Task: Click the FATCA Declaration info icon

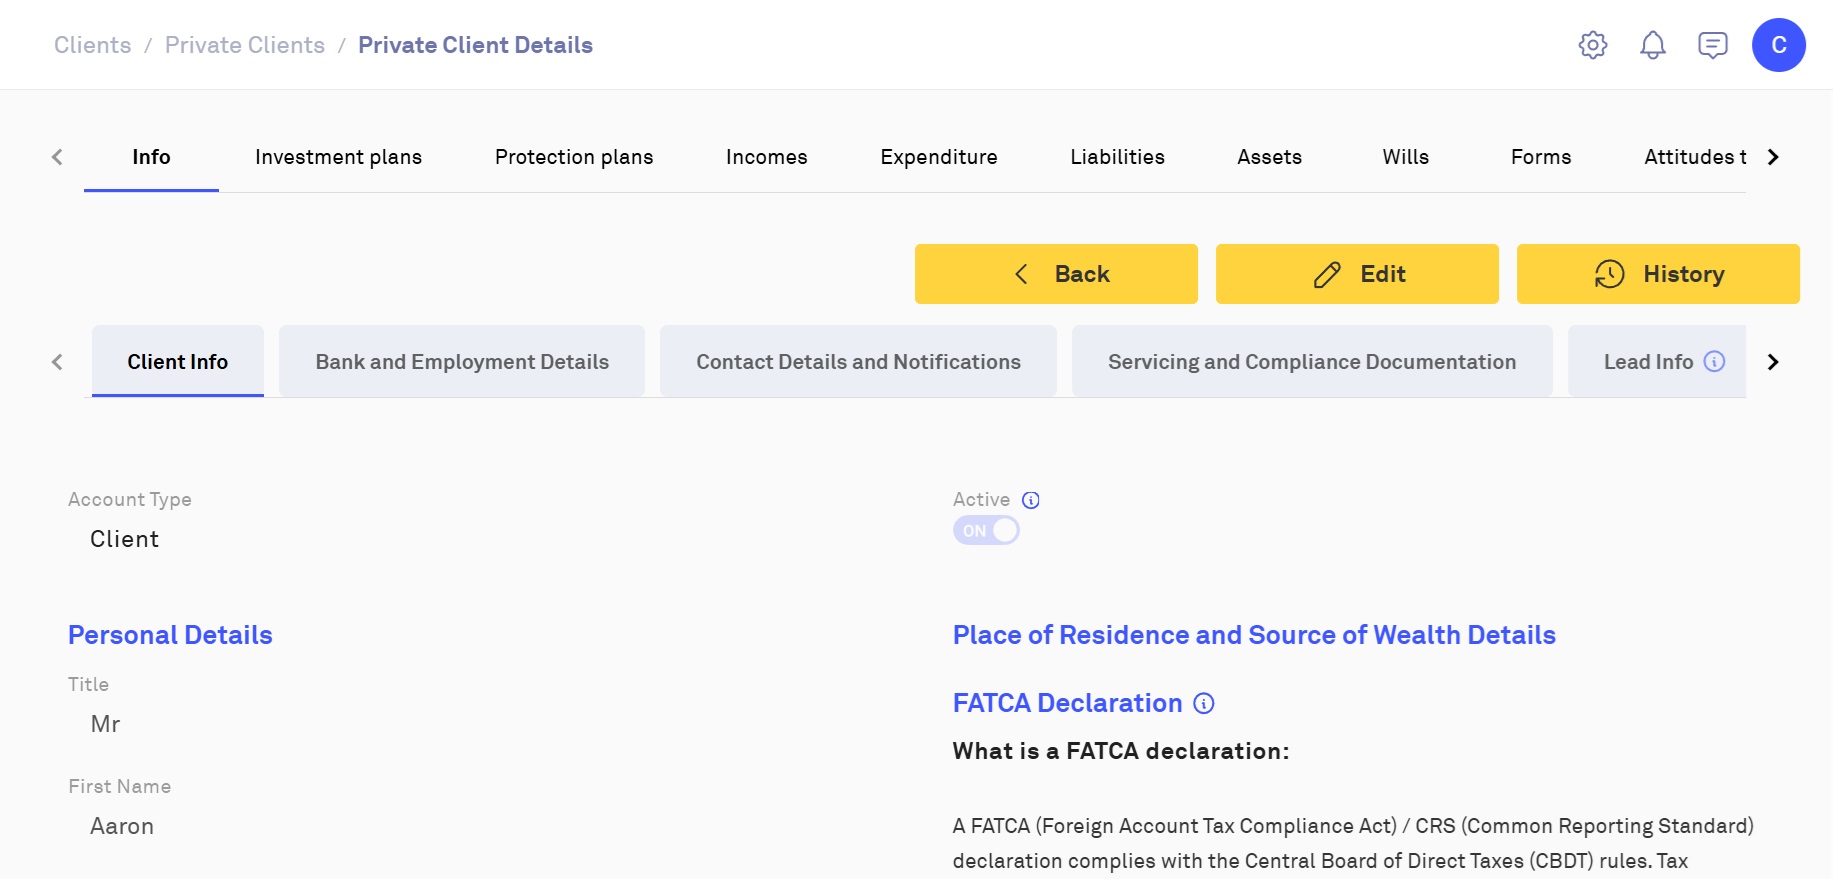Action: point(1204,703)
